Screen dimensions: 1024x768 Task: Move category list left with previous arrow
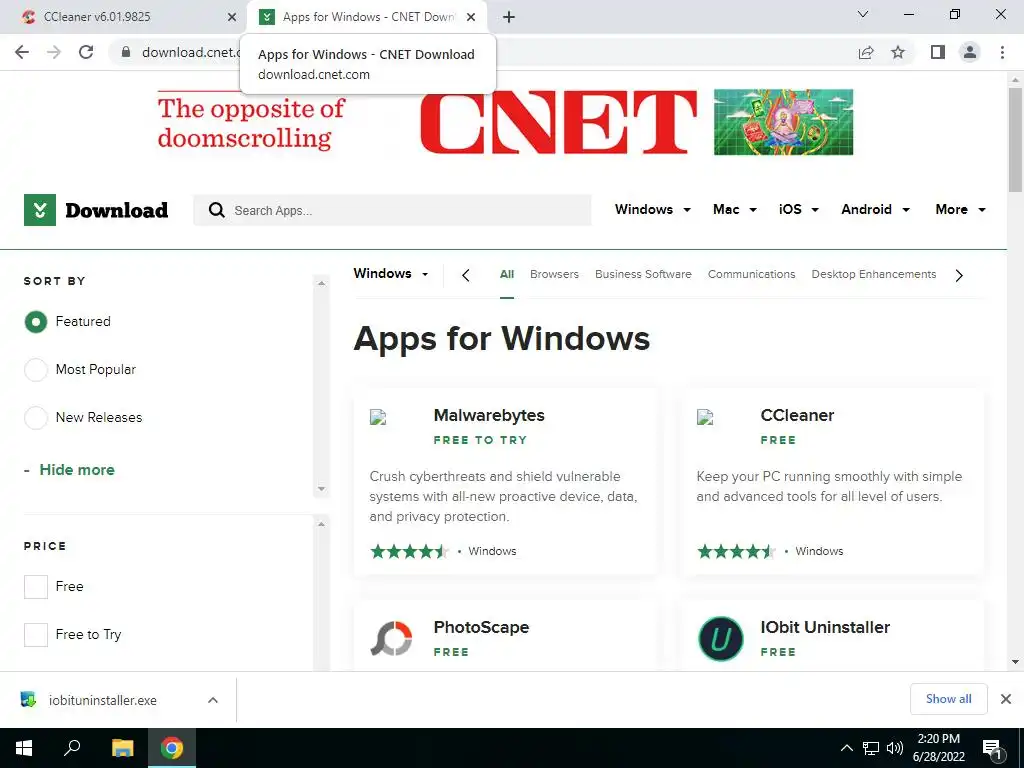coord(466,276)
